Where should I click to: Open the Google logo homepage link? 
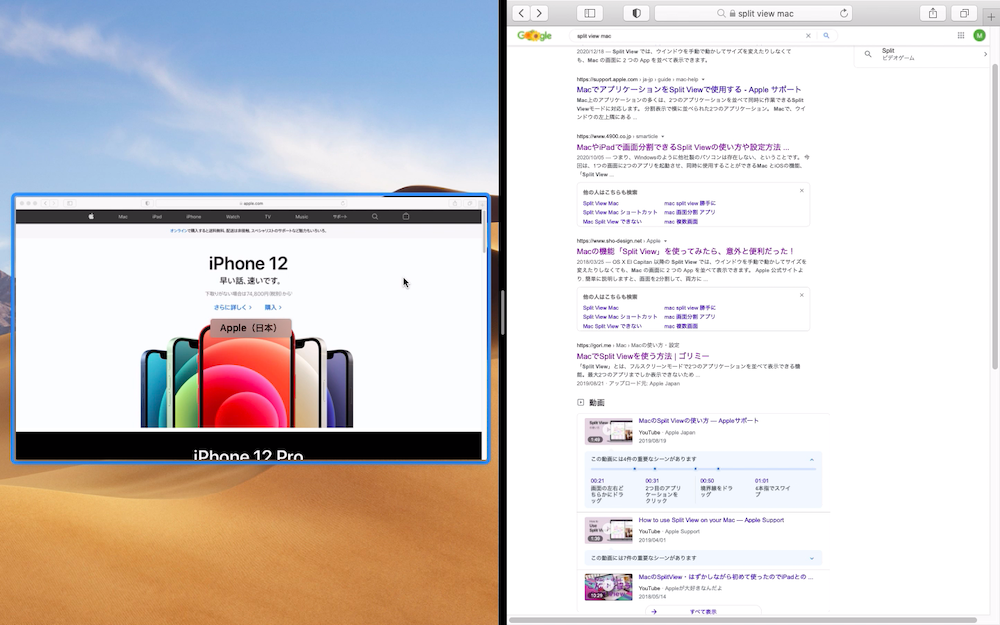(x=534, y=36)
